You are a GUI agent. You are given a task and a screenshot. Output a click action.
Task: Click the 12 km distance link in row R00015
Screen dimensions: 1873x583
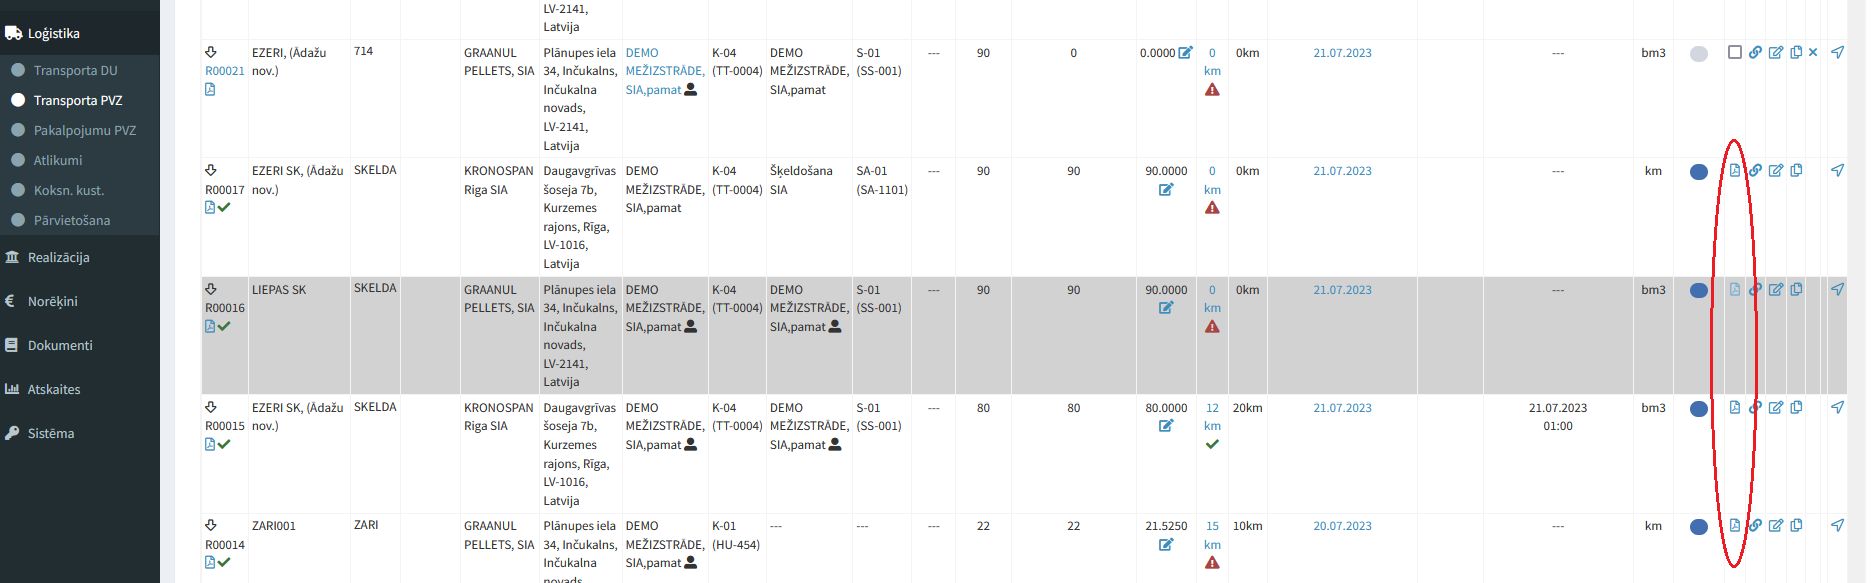tap(1212, 416)
